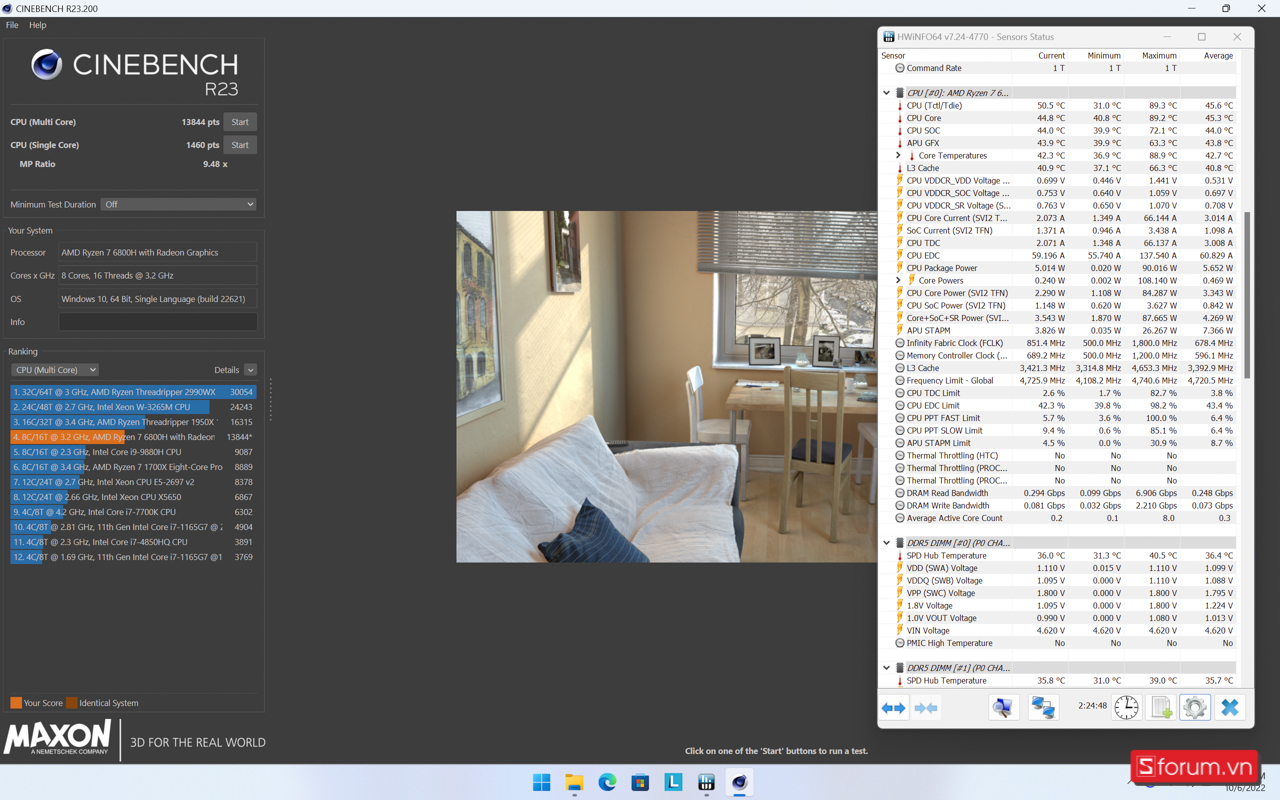The image size is (1280, 800).
Task: Select the DRAM Read Bandwidth sensor row
Action: tap(1059, 493)
